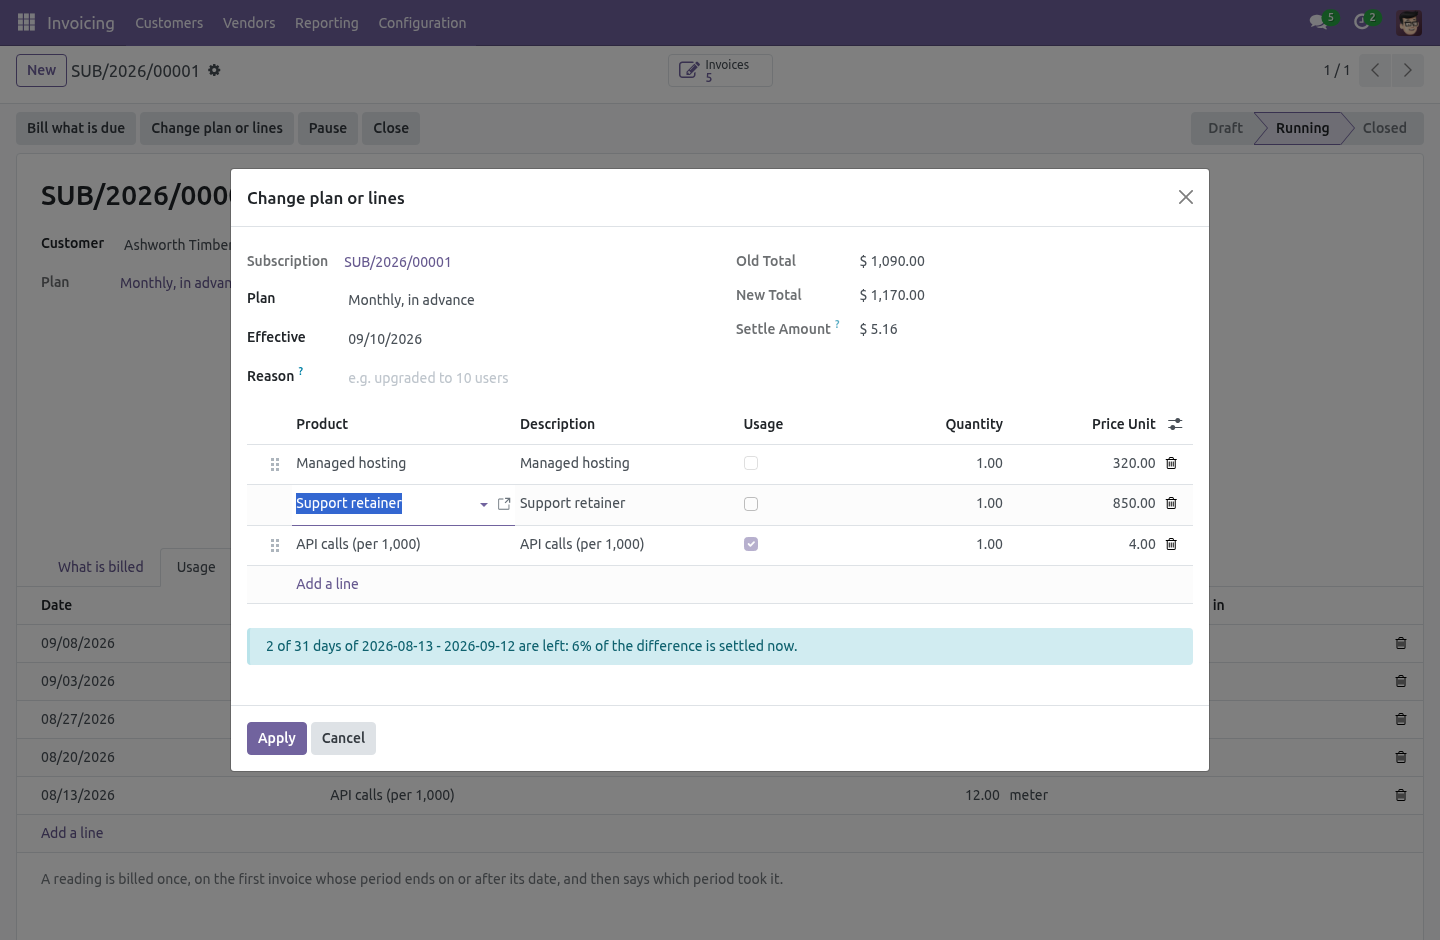Open the activities clock icon
This screenshot has height=940, width=1440.
1362,22
